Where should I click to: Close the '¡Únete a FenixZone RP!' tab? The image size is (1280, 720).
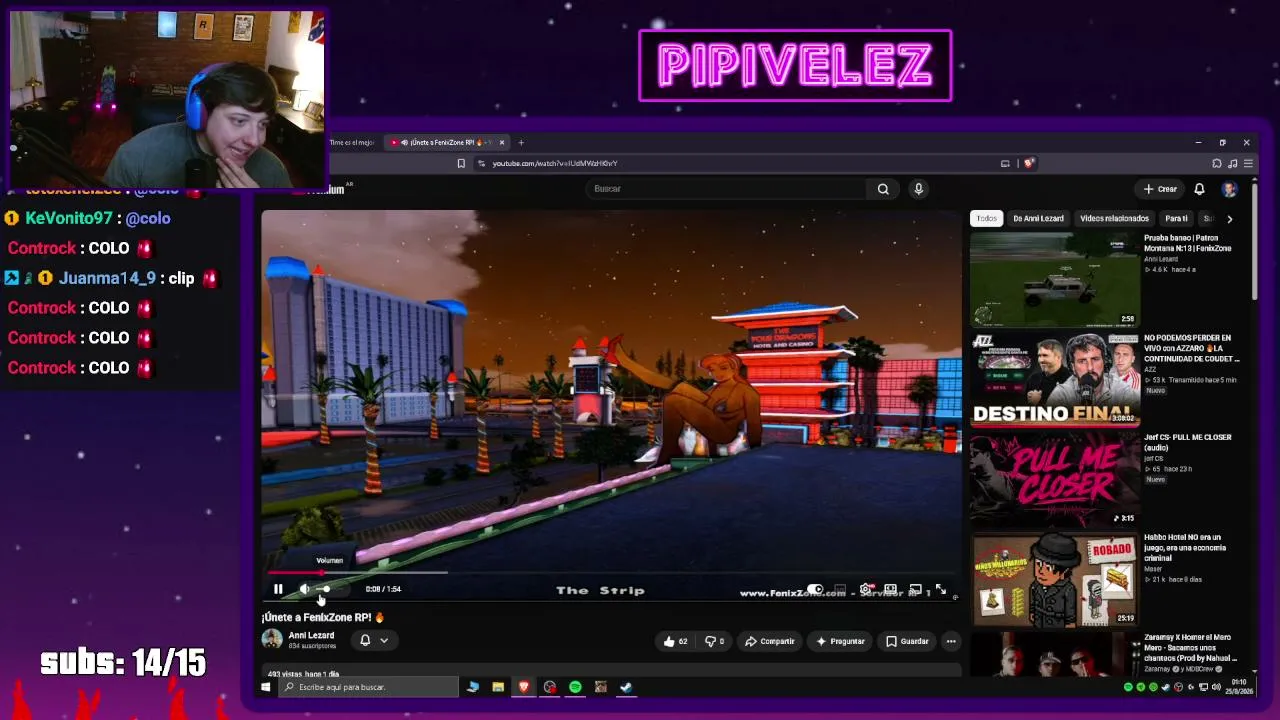click(x=502, y=142)
